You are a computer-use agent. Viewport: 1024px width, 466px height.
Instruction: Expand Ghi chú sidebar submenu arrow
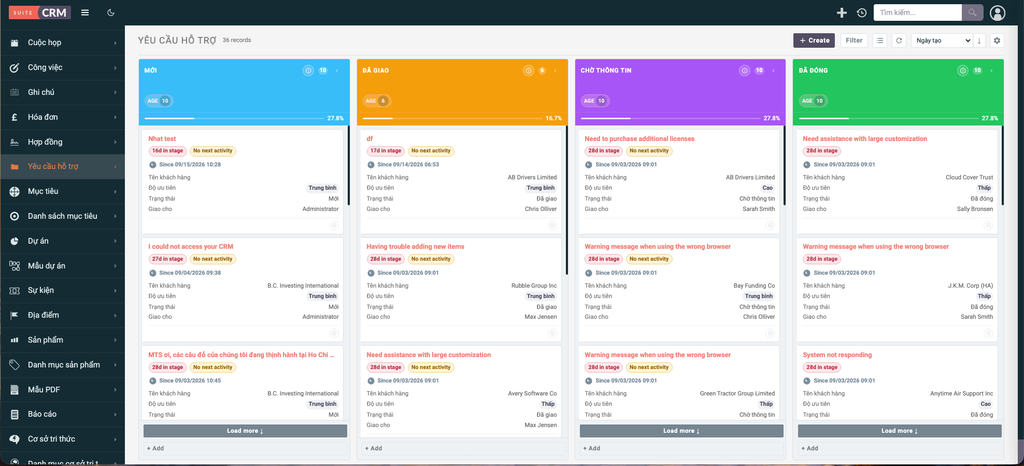point(115,93)
